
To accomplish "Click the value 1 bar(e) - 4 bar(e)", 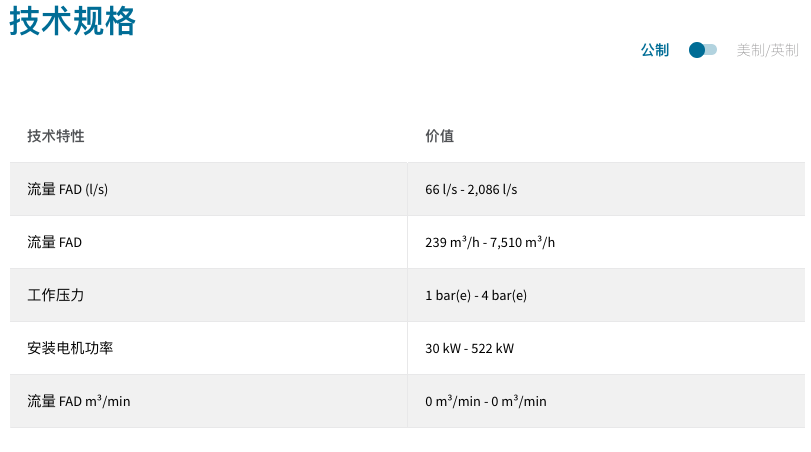I will (x=476, y=295).
